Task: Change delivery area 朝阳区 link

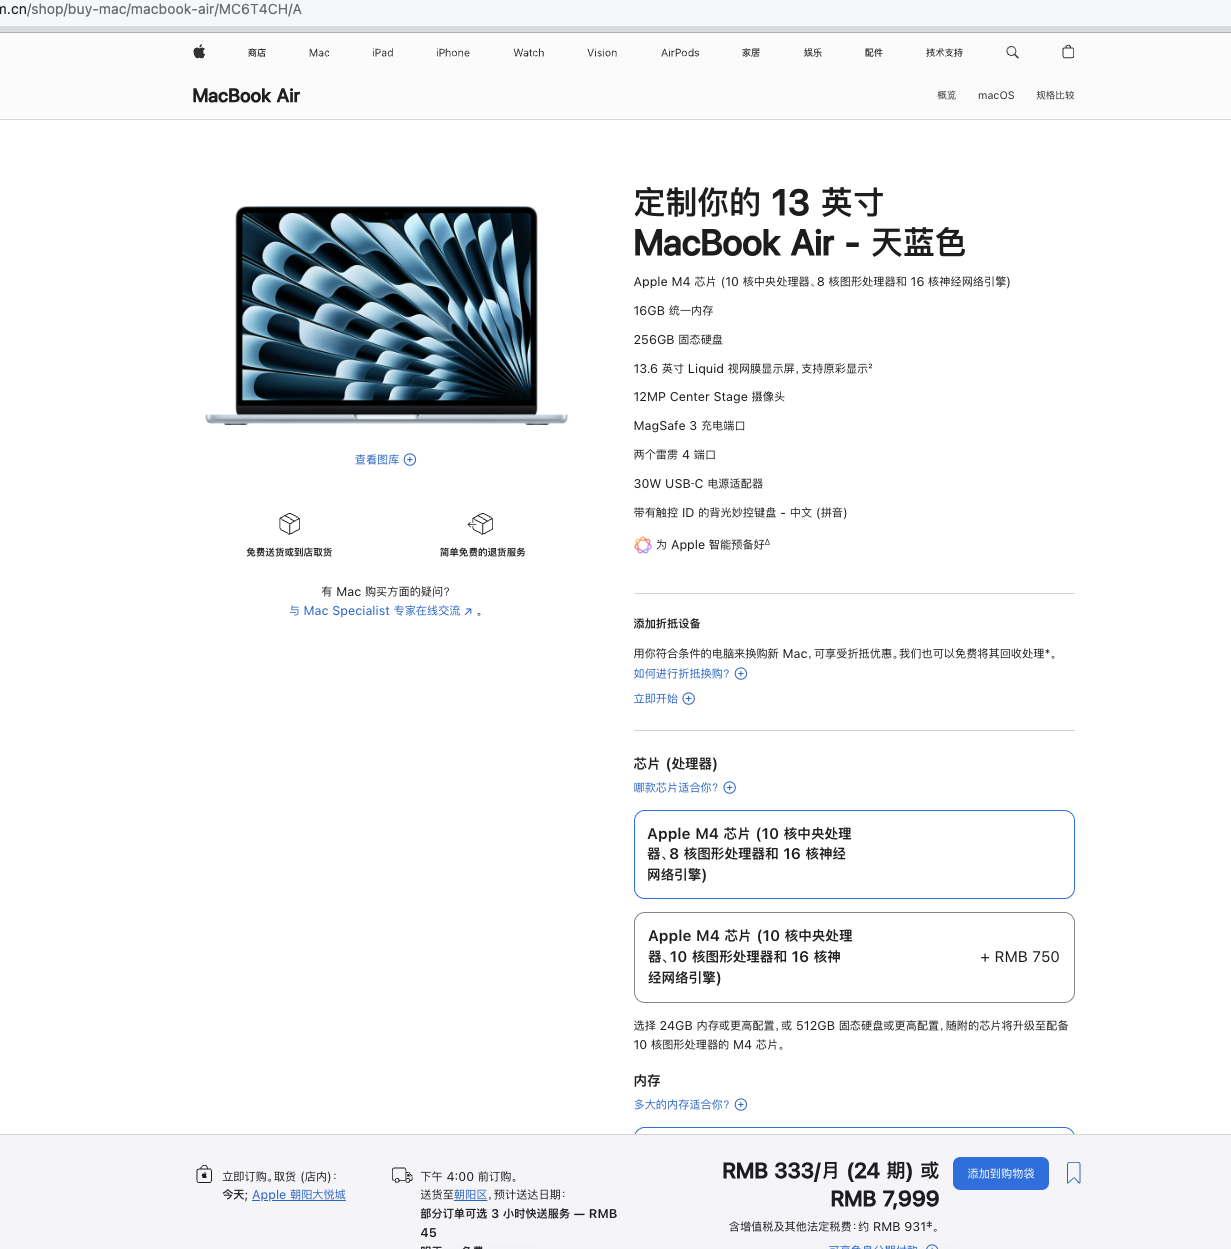Action: tap(470, 1195)
